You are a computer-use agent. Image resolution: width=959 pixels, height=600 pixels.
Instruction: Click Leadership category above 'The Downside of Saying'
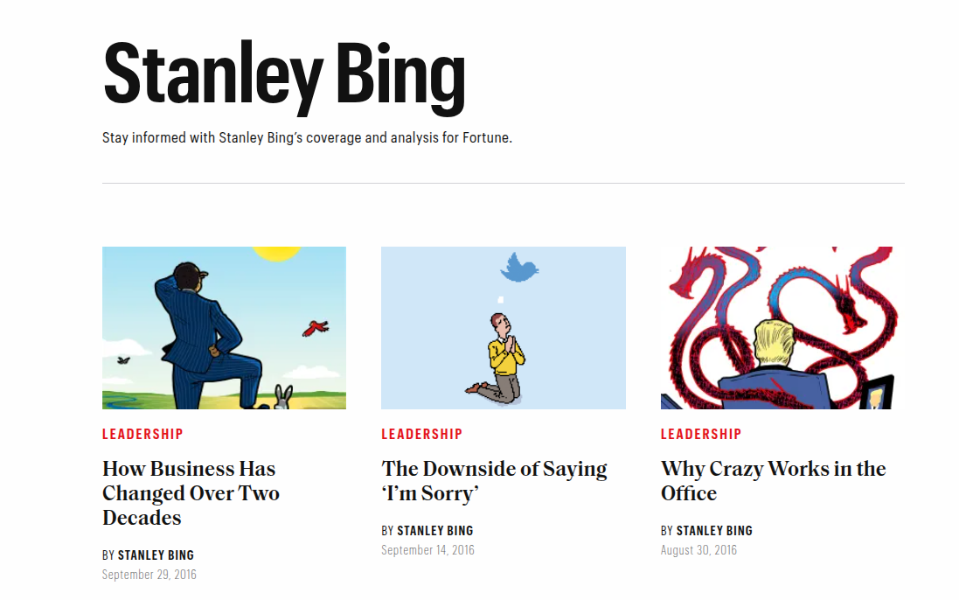click(x=422, y=434)
